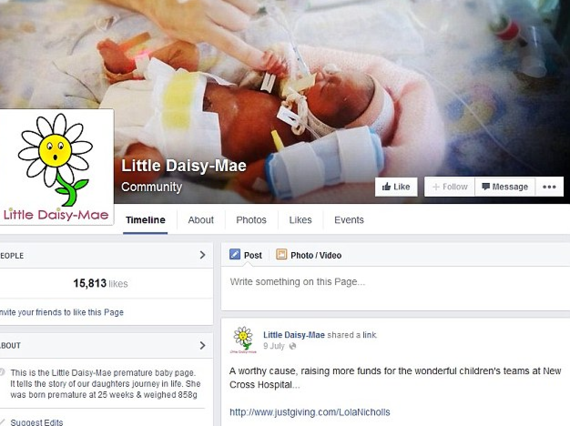The image size is (570, 426).
Task: Click the daisy profile picture thumbnail
Action: pyautogui.click(x=56, y=167)
